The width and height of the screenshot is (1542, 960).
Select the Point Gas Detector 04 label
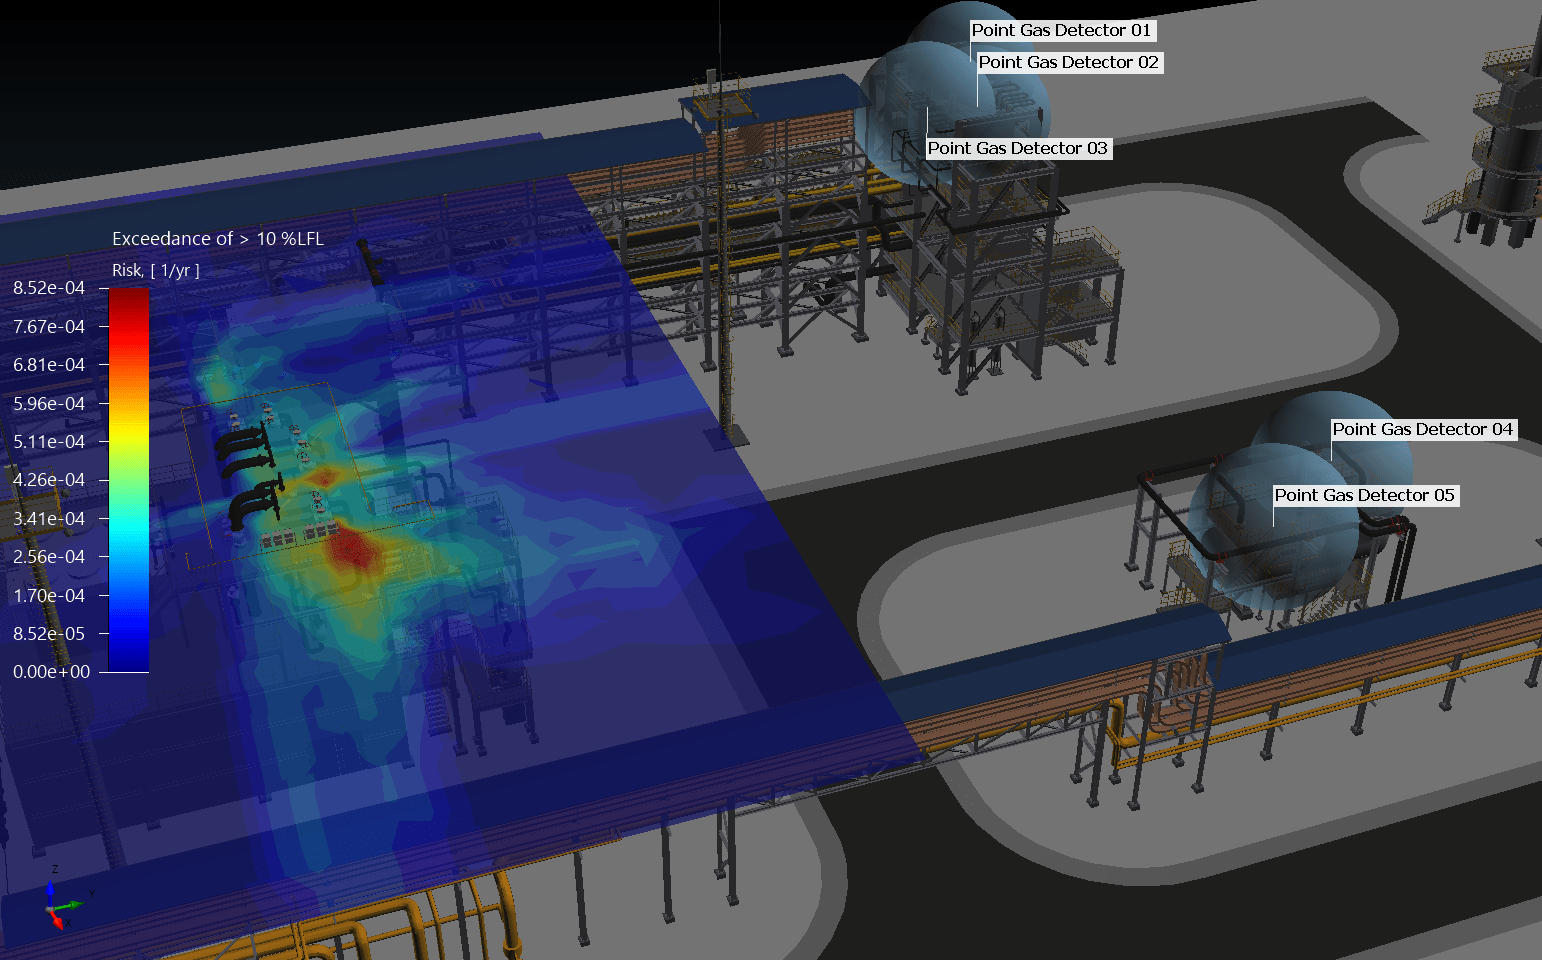click(x=1423, y=430)
